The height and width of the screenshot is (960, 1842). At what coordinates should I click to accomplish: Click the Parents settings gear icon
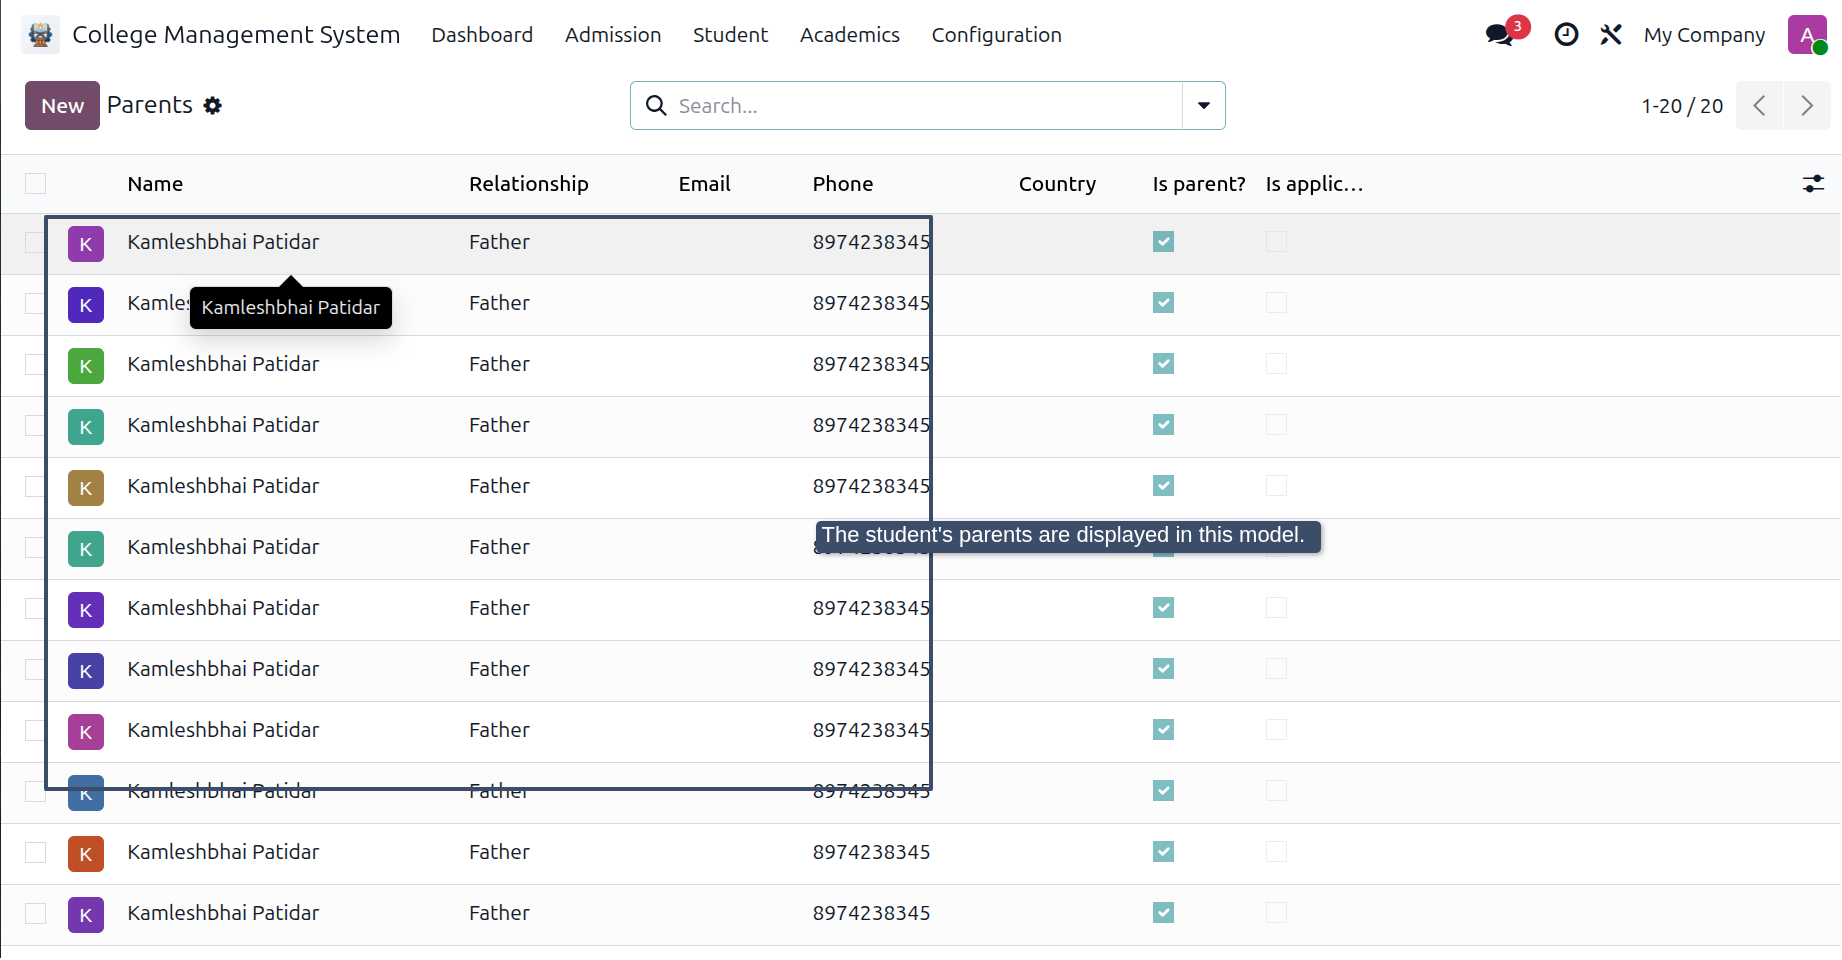(x=213, y=106)
